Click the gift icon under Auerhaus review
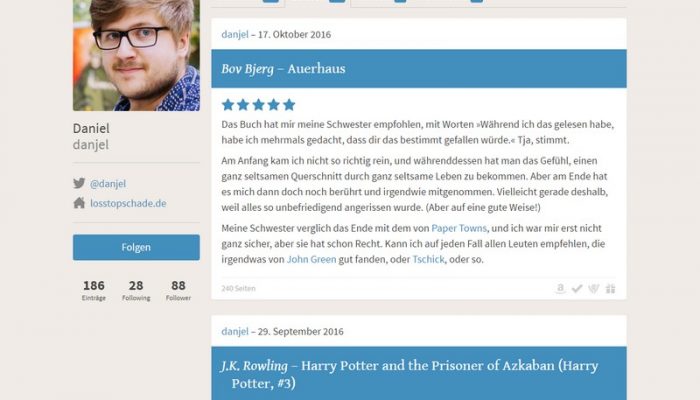The width and height of the screenshot is (700, 400). pos(610,288)
